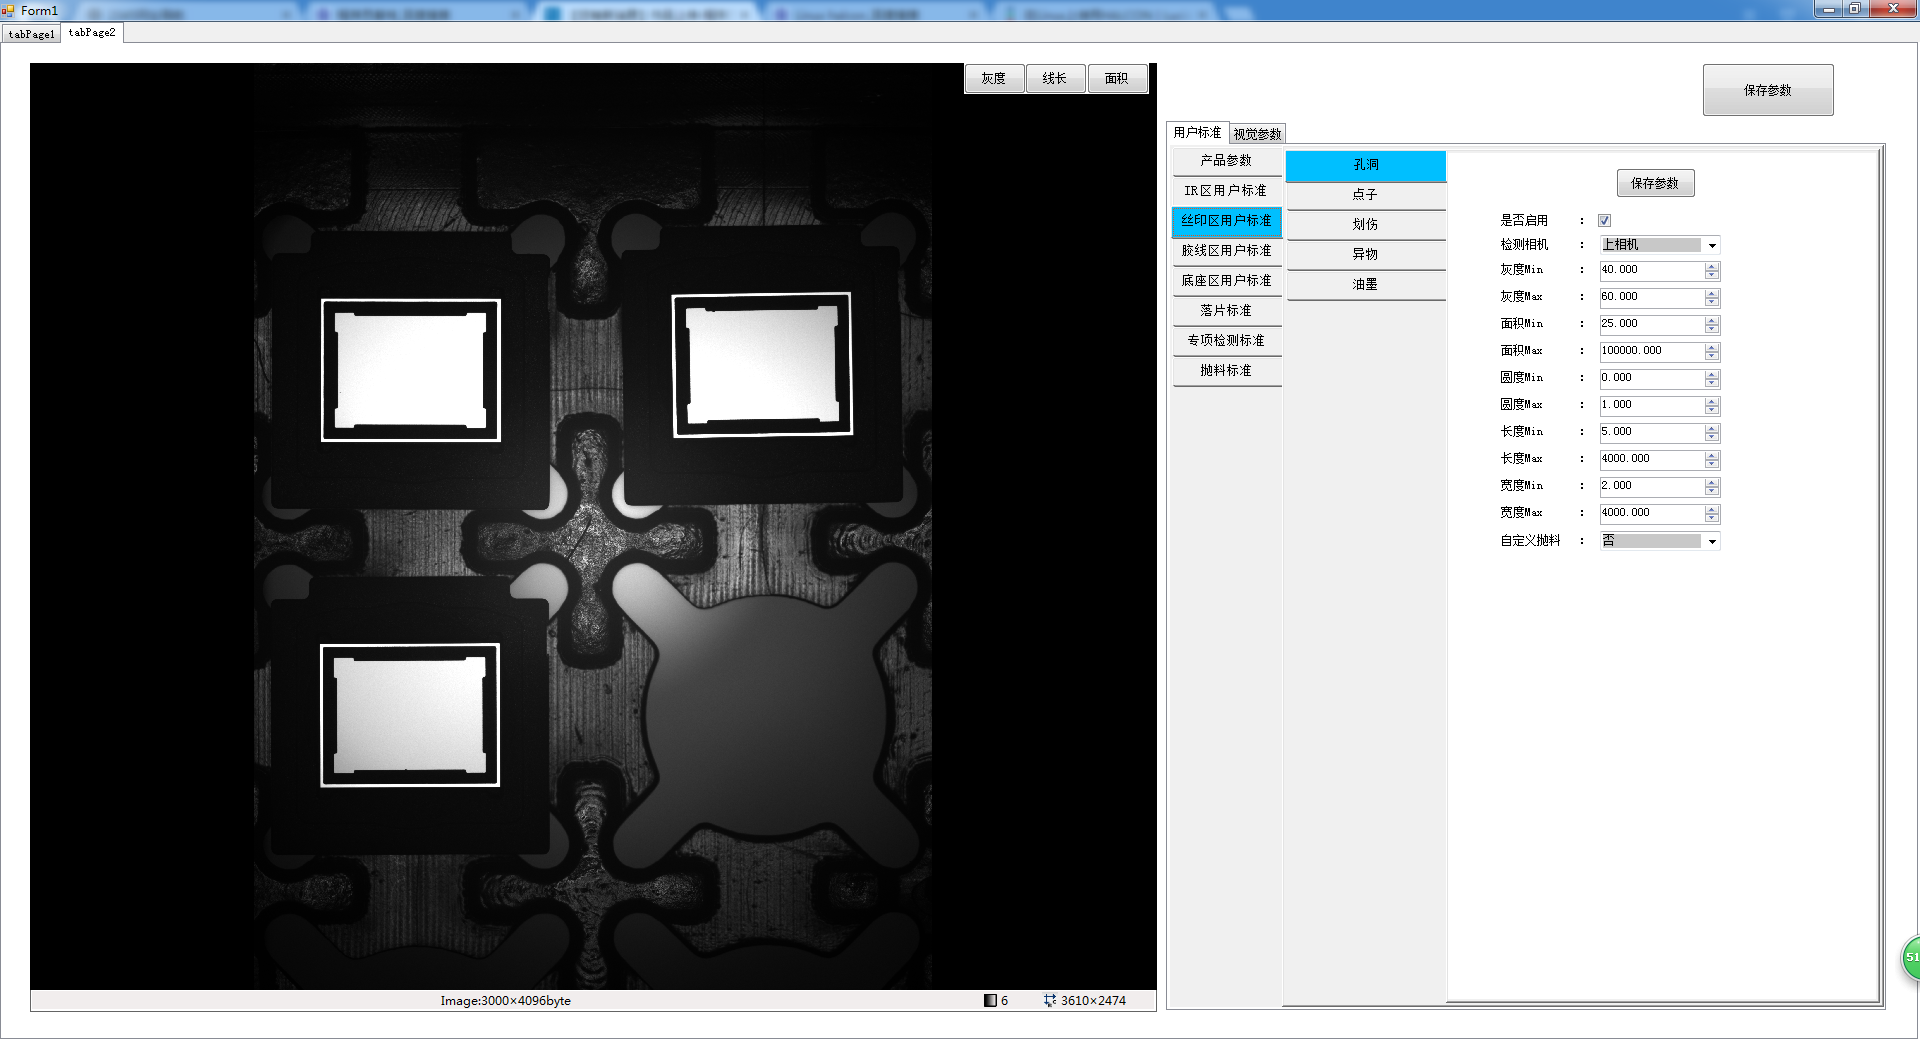Decrease 灰度Max with the spinner down arrow
The image size is (1920, 1040).
[x=1712, y=302]
